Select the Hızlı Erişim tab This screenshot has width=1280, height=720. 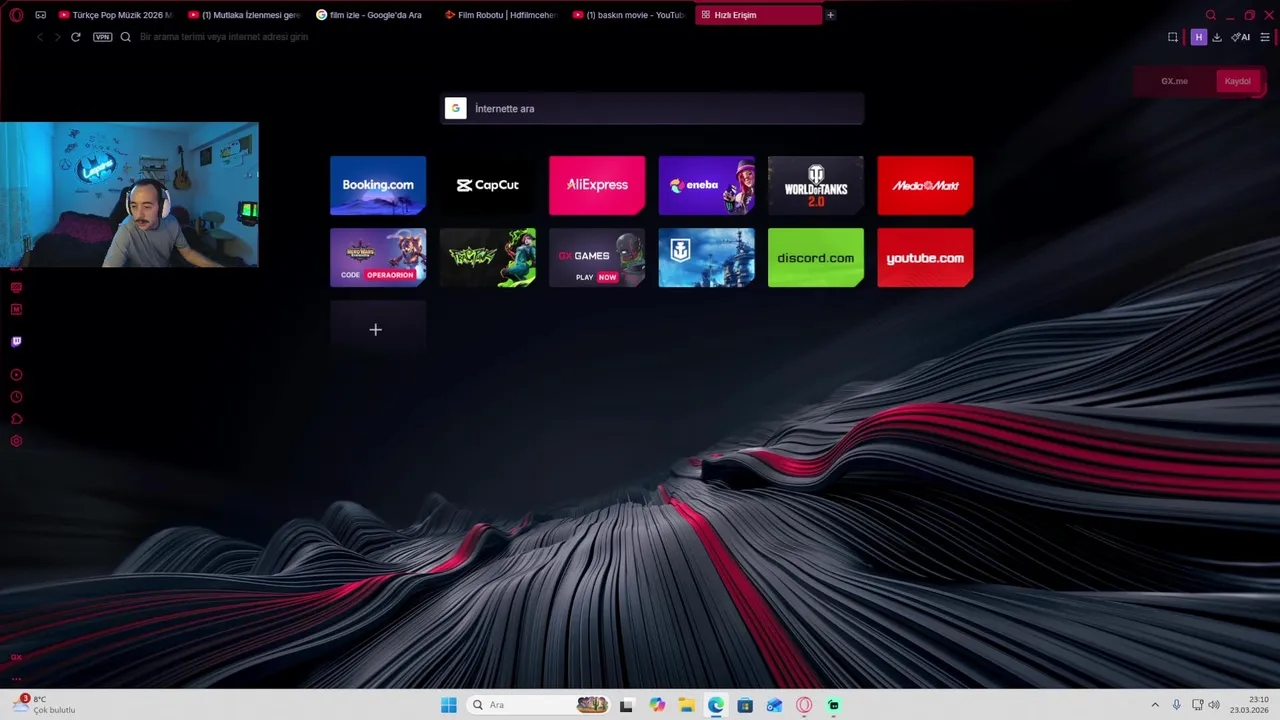(x=758, y=15)
